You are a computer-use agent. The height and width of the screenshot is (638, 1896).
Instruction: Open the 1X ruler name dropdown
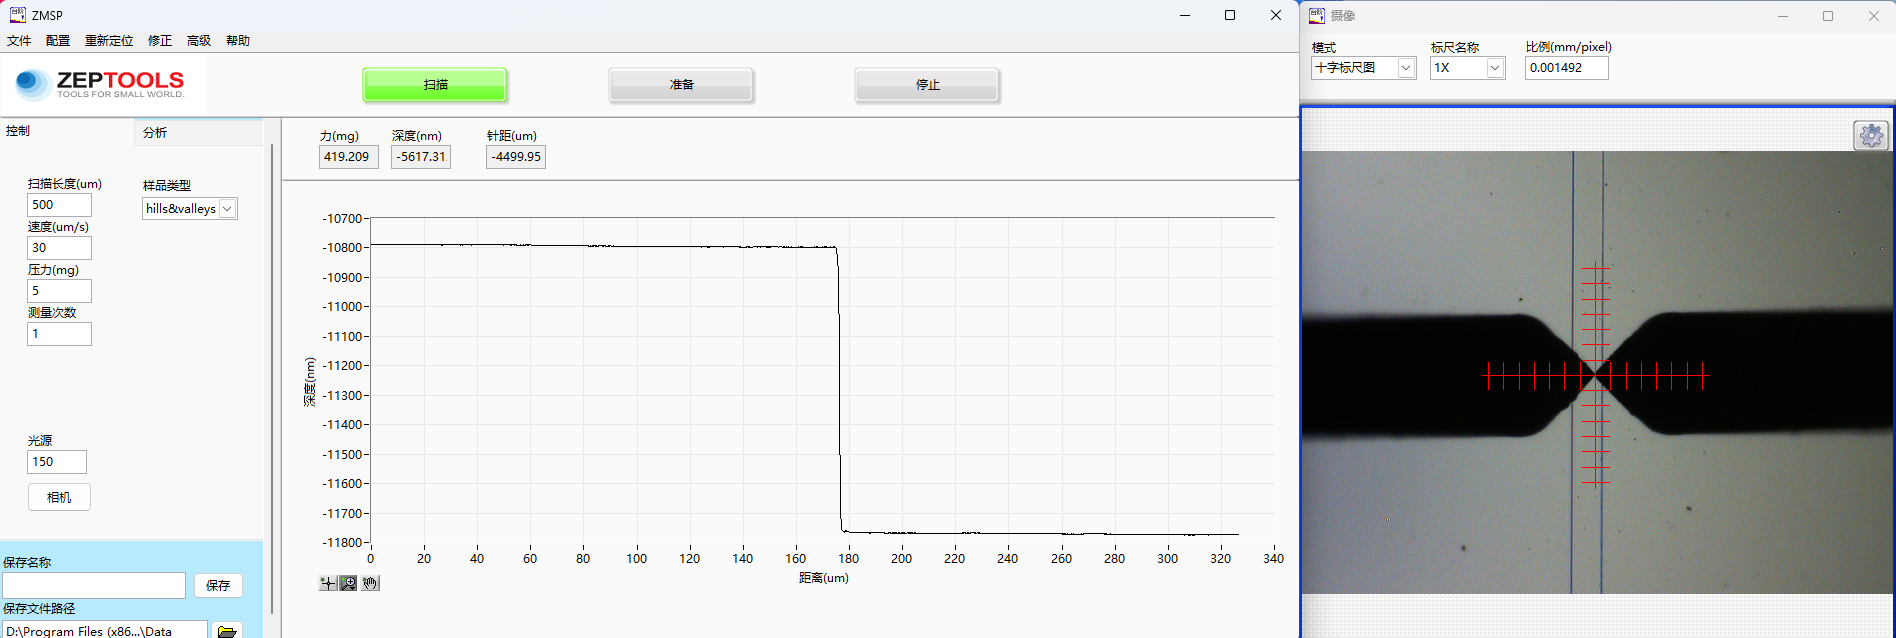pyautogui.click(x=1495, y=68)
